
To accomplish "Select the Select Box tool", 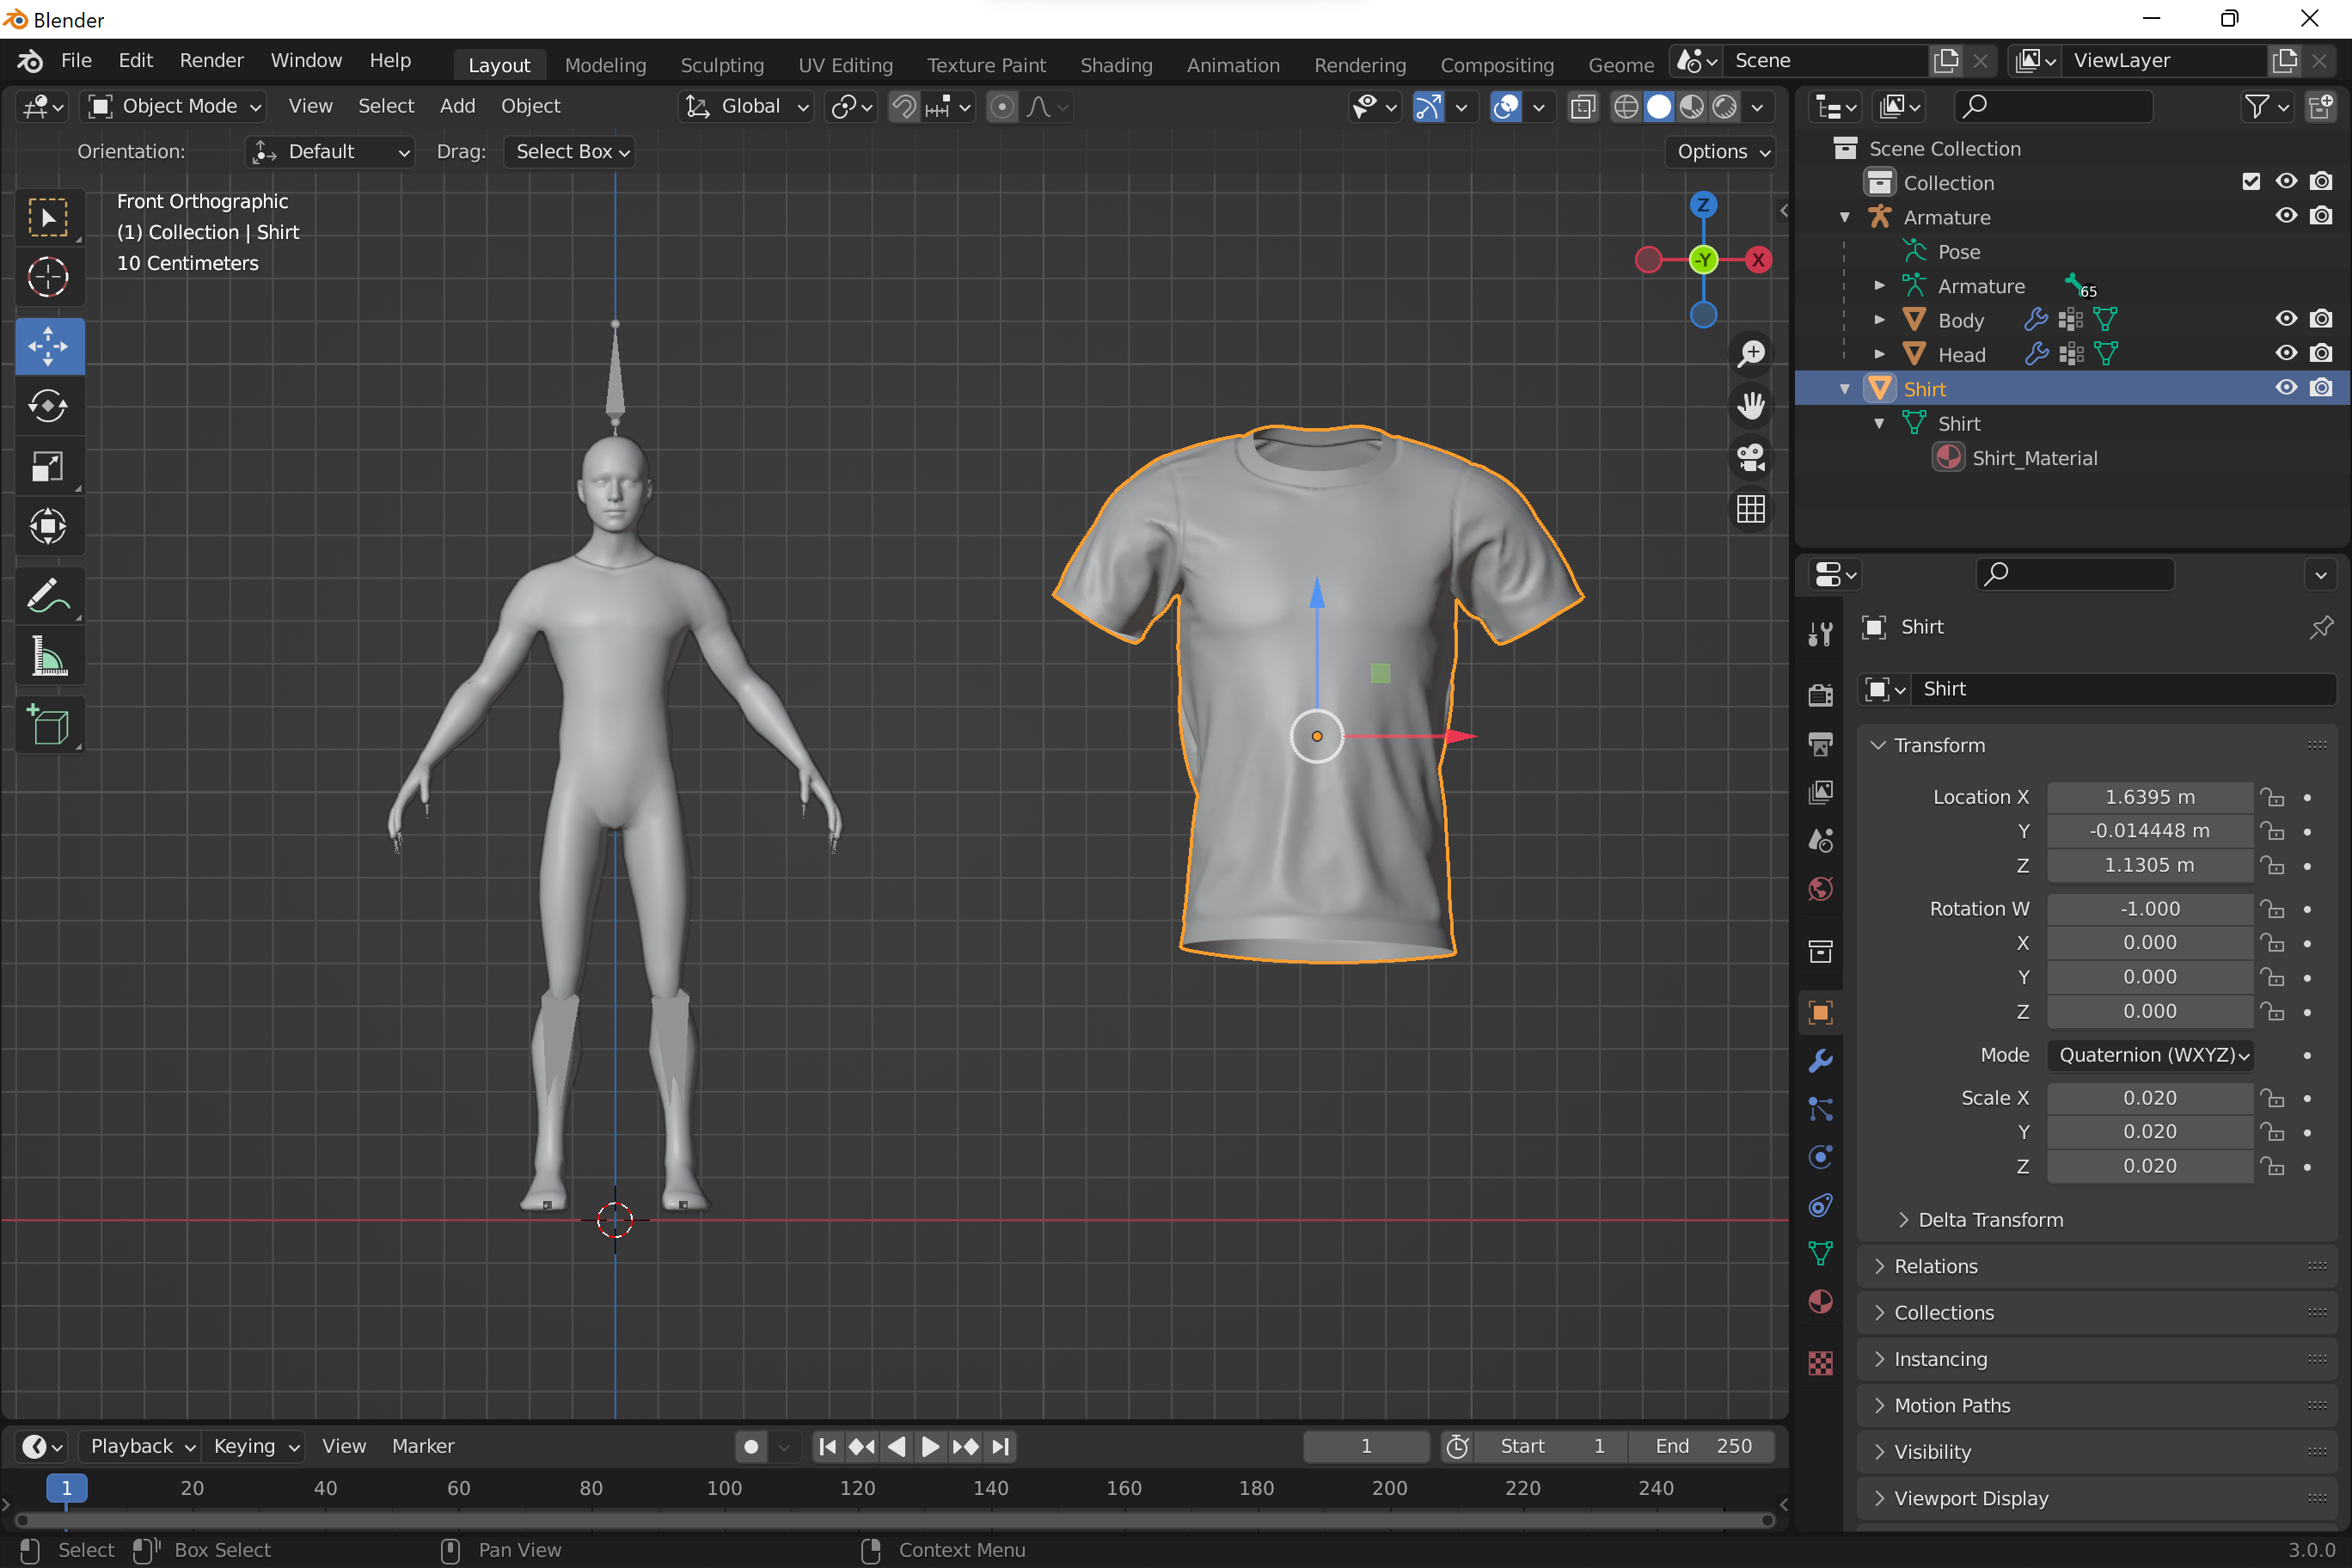I will pos(49,217).
